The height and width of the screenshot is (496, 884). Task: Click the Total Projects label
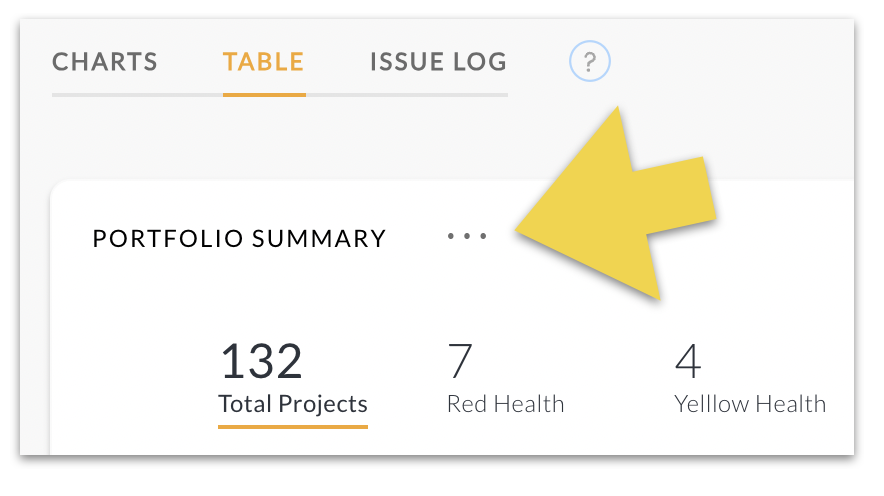click(293, 405)
